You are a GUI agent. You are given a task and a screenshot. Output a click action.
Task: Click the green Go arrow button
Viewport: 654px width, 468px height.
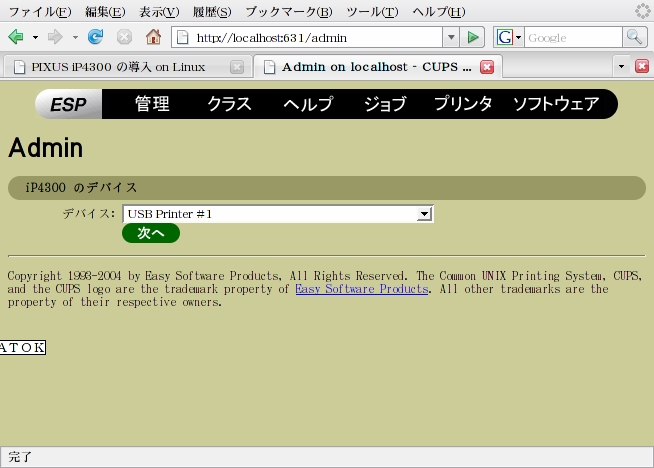pos(473,38)
